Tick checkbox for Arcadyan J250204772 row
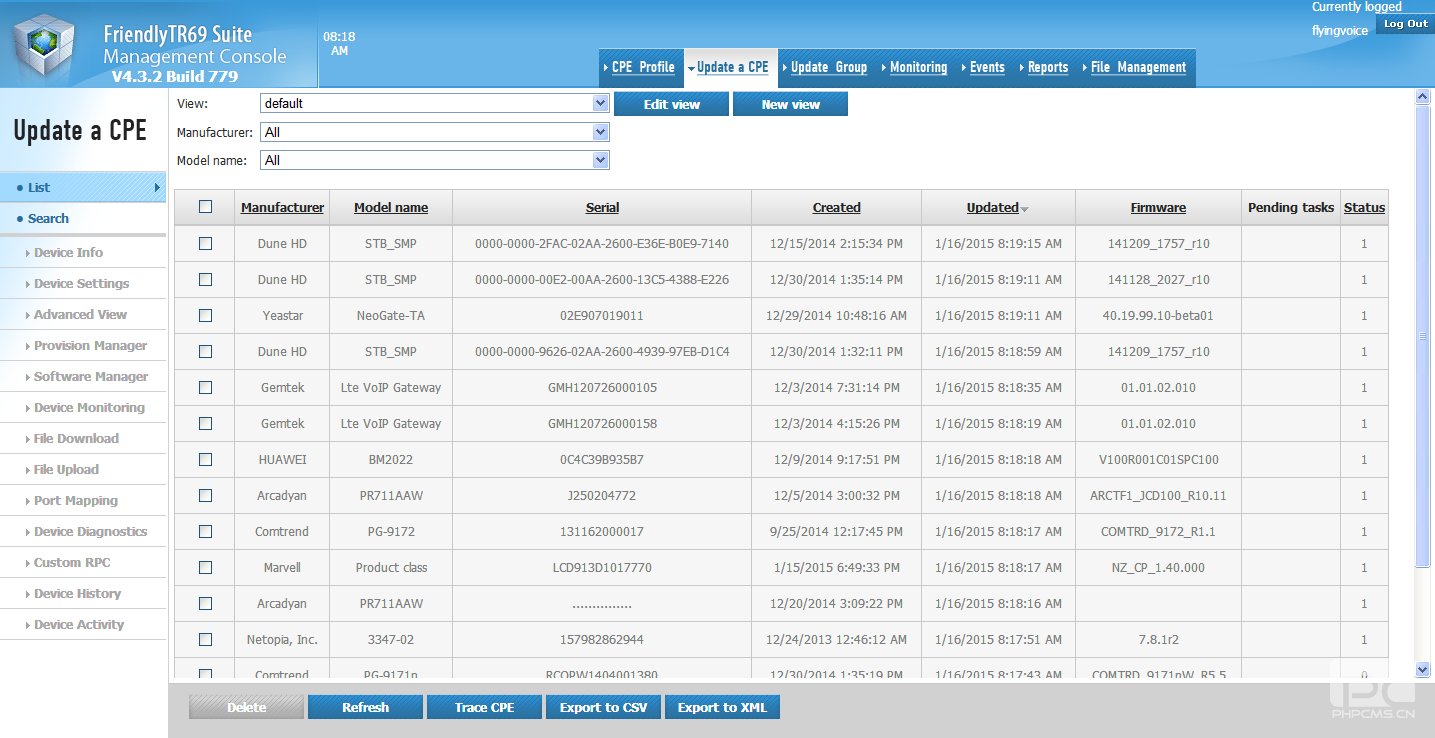 [x=206, y=495]
